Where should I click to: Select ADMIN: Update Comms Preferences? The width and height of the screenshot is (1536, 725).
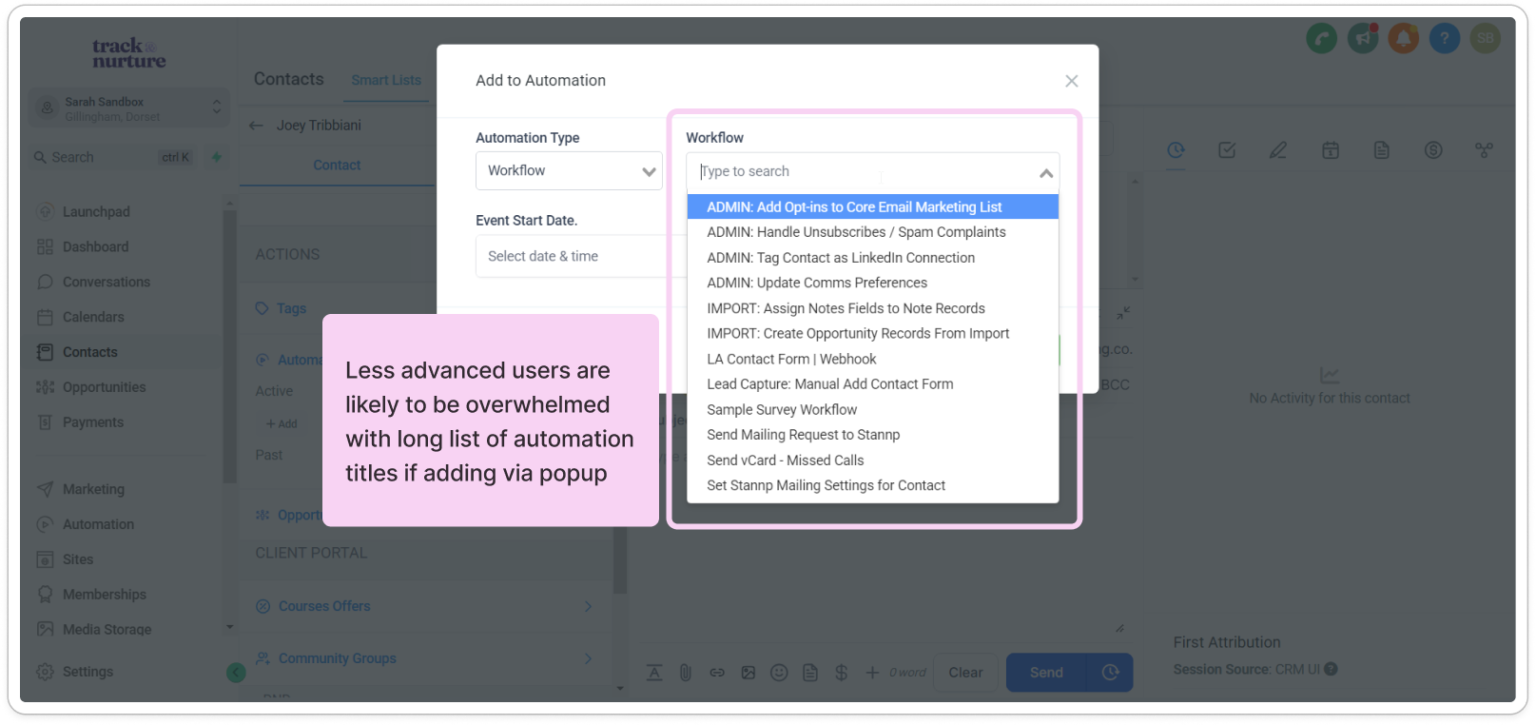click(873, 283)
